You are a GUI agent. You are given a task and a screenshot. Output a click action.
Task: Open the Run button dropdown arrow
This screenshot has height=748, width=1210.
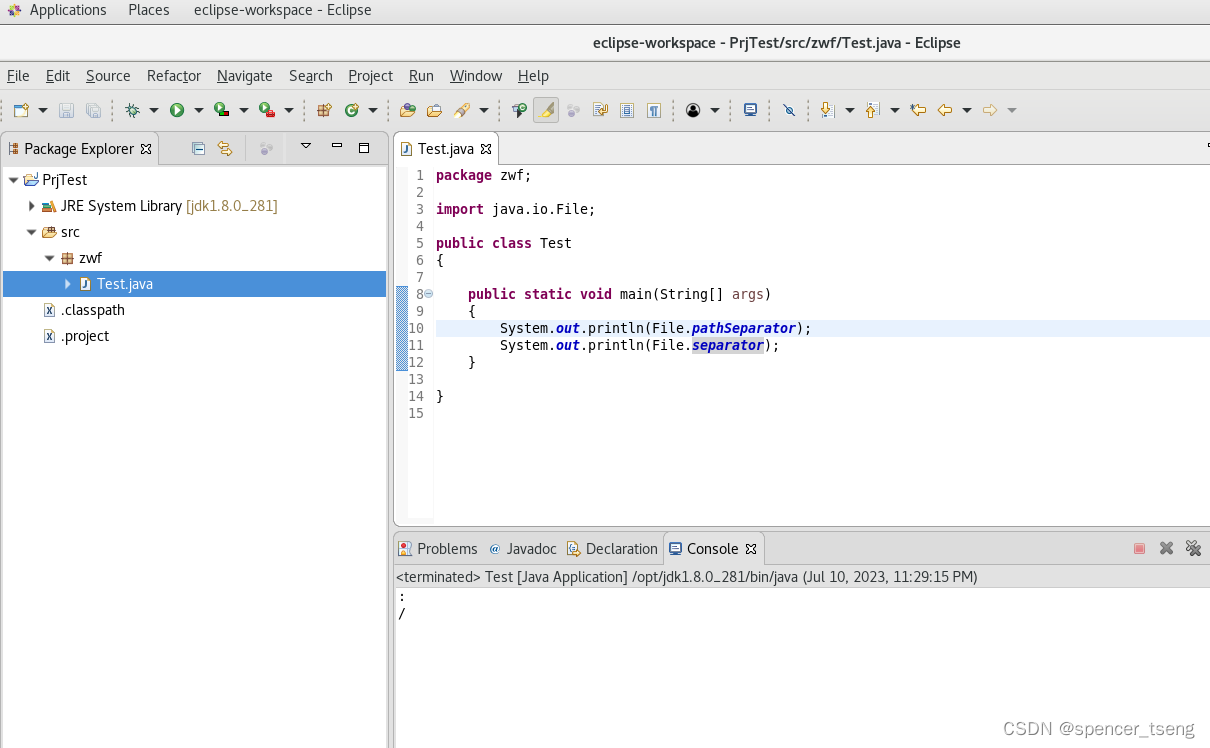(200, 110)
